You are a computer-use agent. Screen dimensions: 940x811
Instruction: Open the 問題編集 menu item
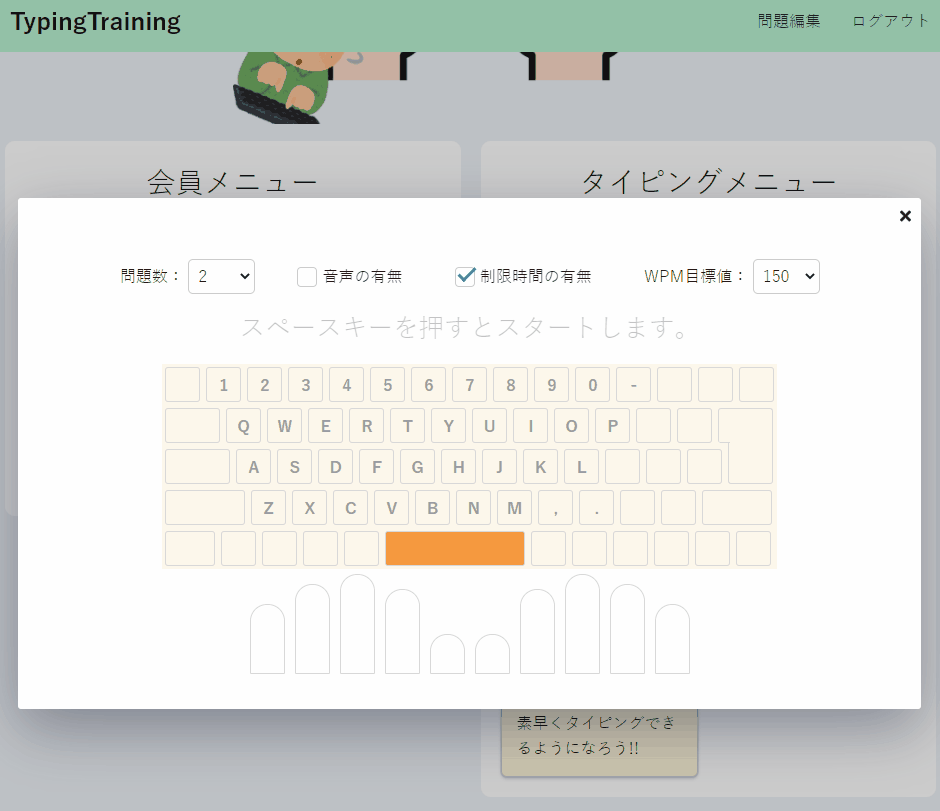click(787, 20)
